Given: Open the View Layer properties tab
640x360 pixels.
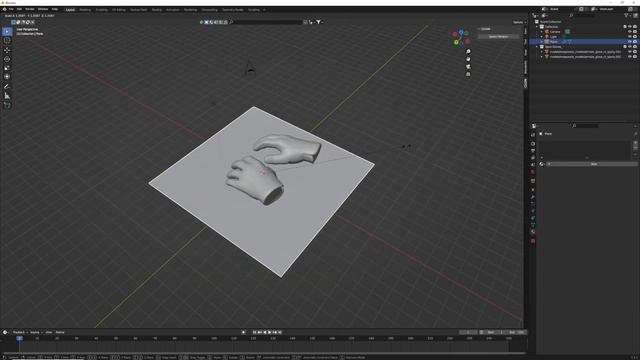Looking at the screenshot, I should click(533, 158).
